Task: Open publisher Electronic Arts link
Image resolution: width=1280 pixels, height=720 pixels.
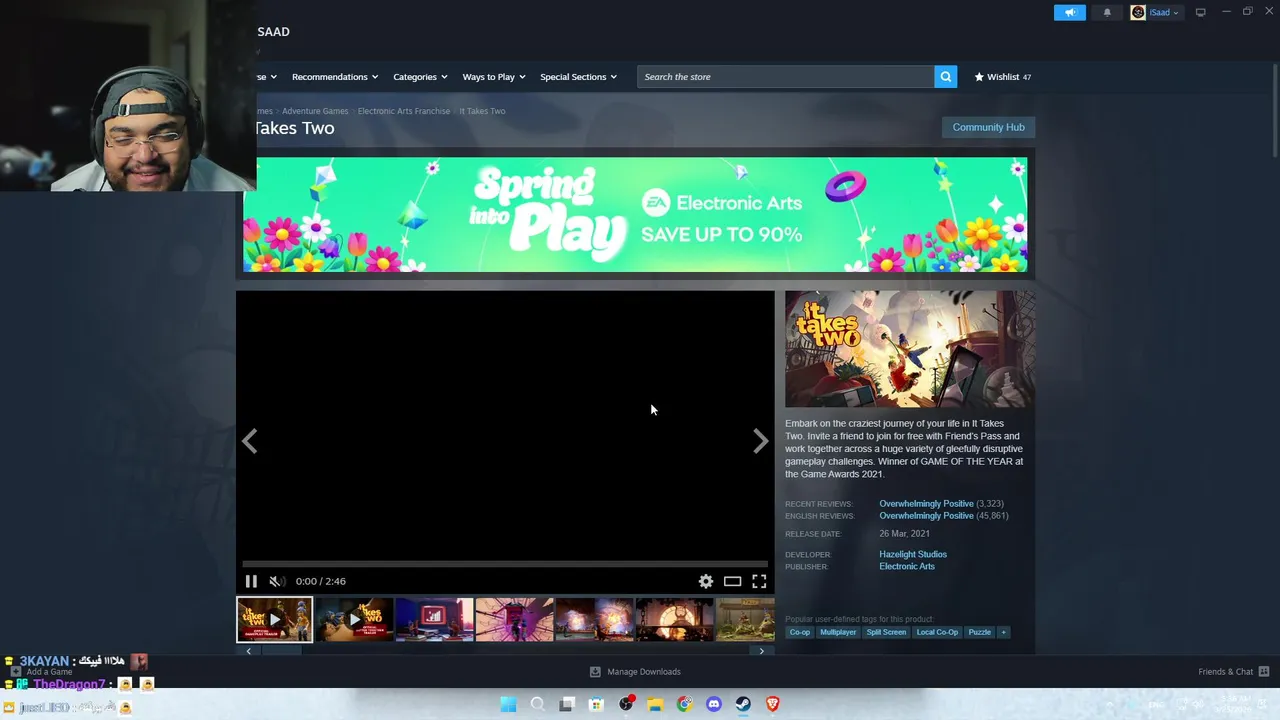Action: (x=907, y=567)
